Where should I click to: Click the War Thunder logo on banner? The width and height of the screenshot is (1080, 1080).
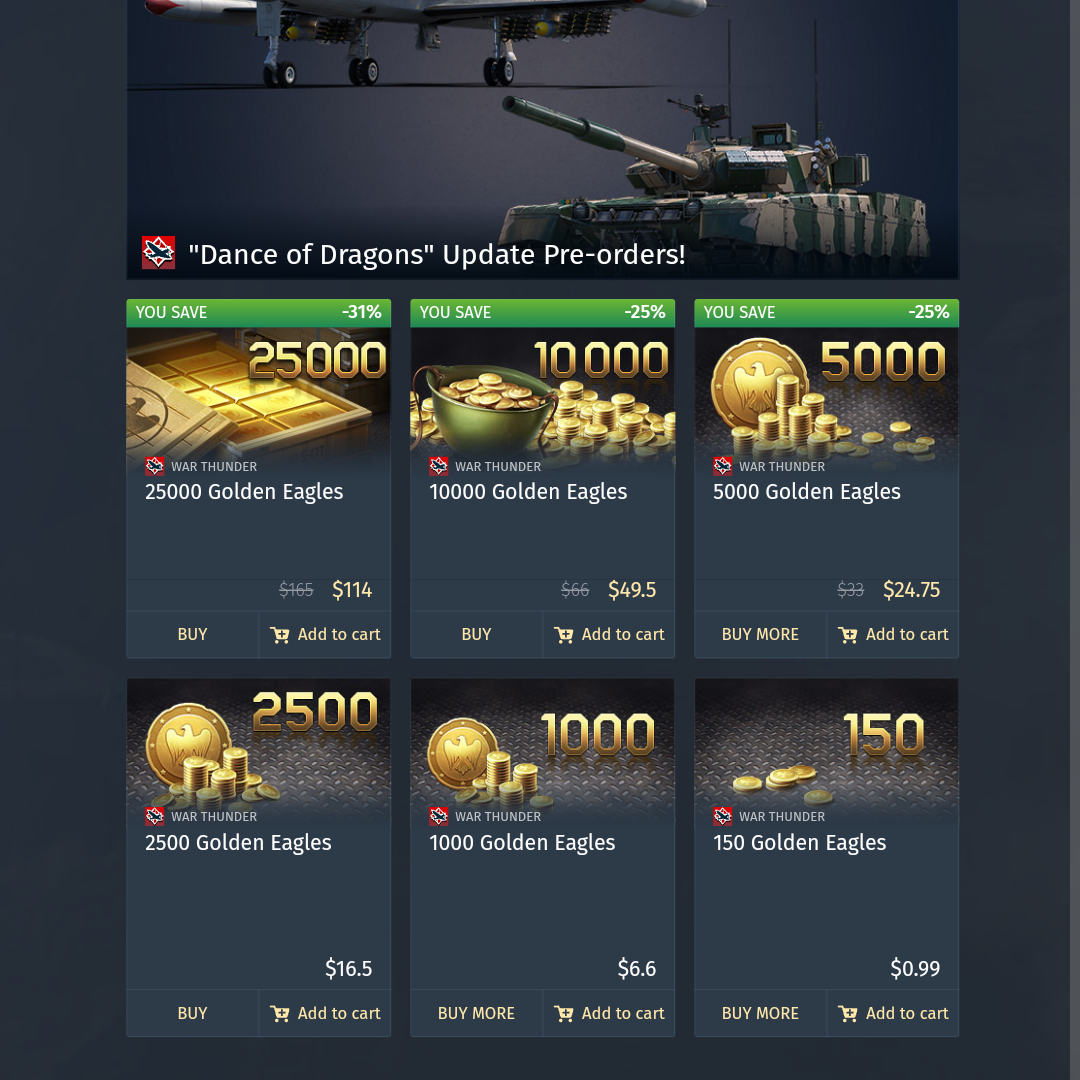158,253
